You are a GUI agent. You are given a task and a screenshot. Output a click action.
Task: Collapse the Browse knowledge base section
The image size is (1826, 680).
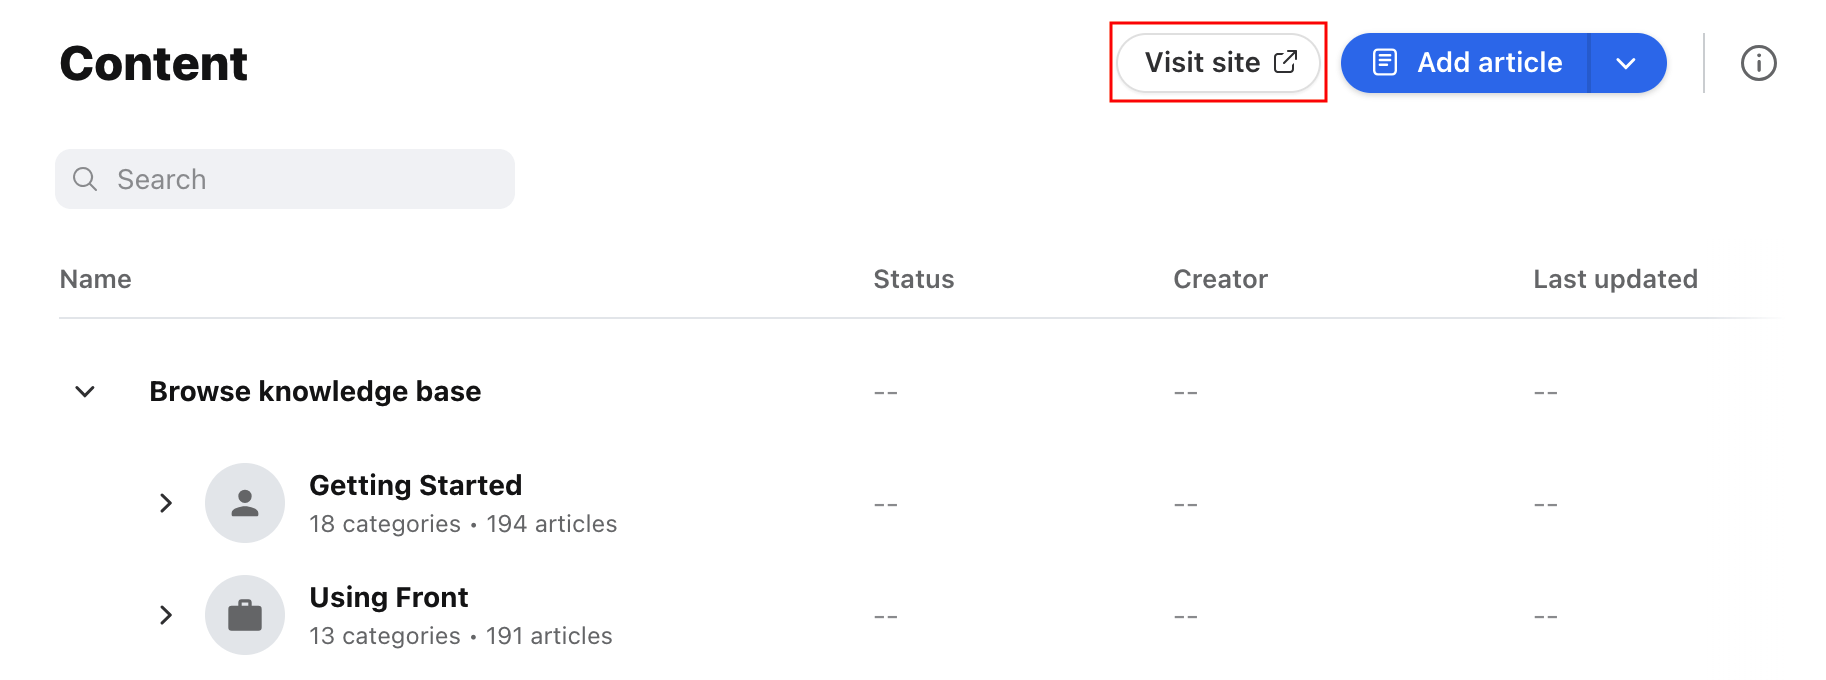tap(84, 391)
